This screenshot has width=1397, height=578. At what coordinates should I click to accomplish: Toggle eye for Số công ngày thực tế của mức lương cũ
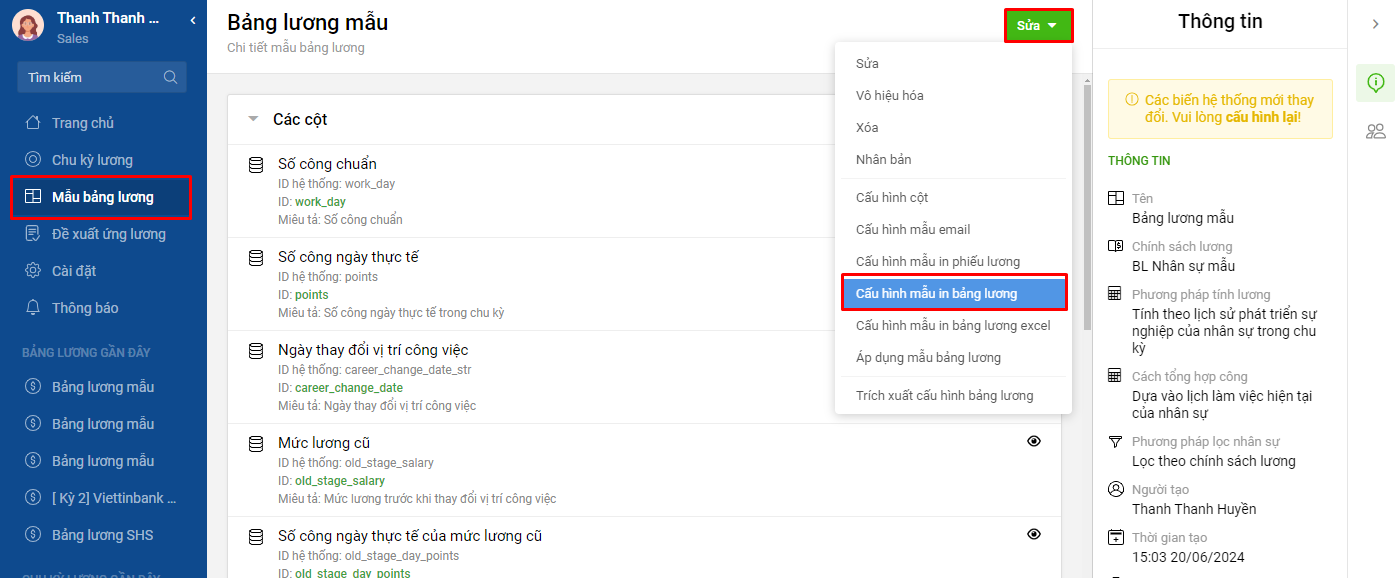point(1034,534)
